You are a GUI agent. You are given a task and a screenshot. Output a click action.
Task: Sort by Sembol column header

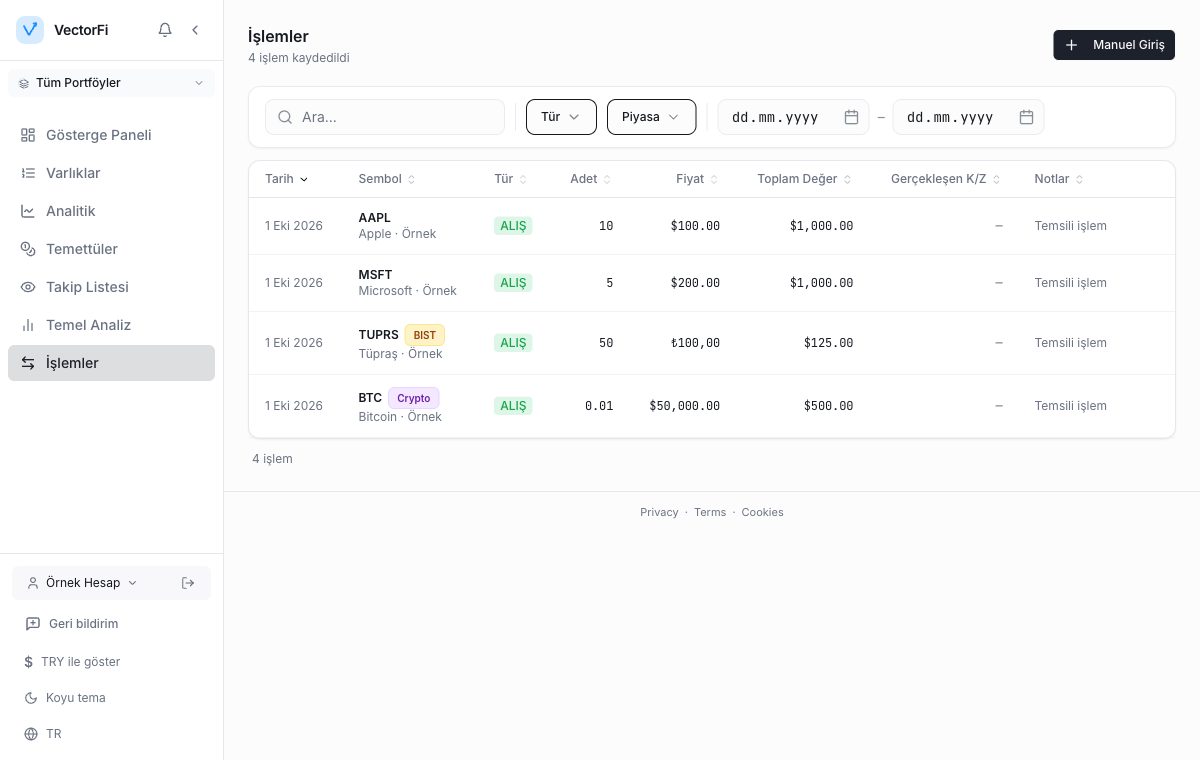click(387, 179)
